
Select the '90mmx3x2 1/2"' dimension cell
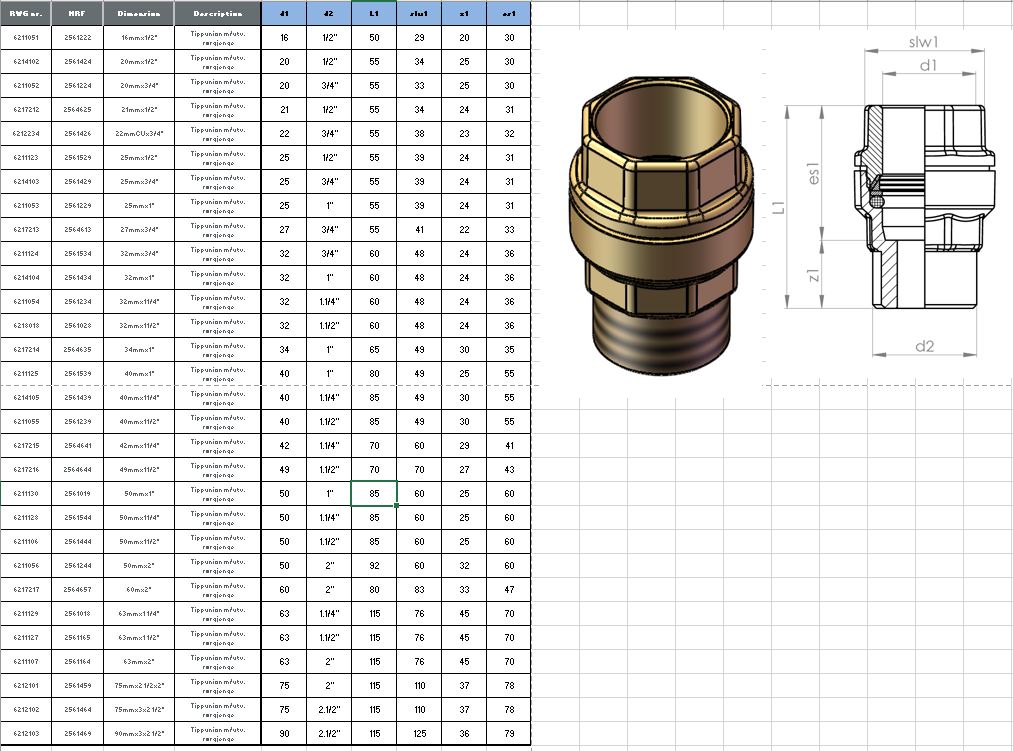click(138, 734)
